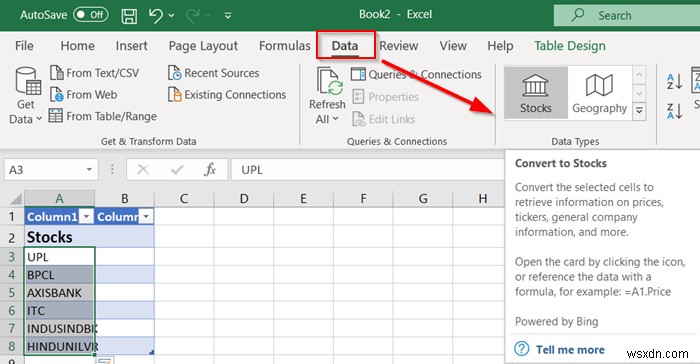Select the Data ribbon tab
This screenshot has height=364, width=700.
point(345,46)
